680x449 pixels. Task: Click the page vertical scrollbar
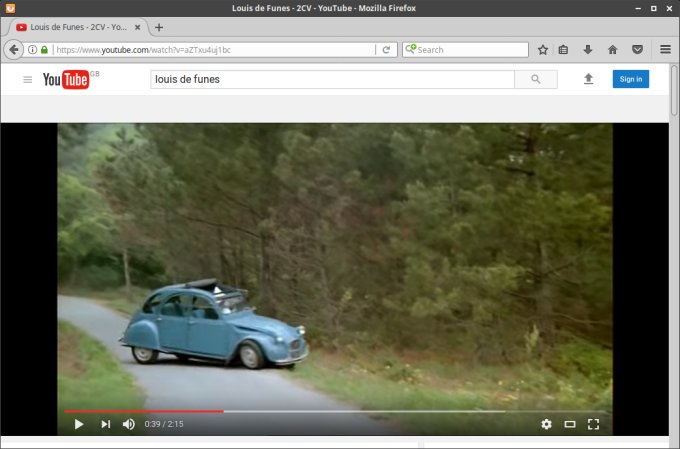[674, 90]
